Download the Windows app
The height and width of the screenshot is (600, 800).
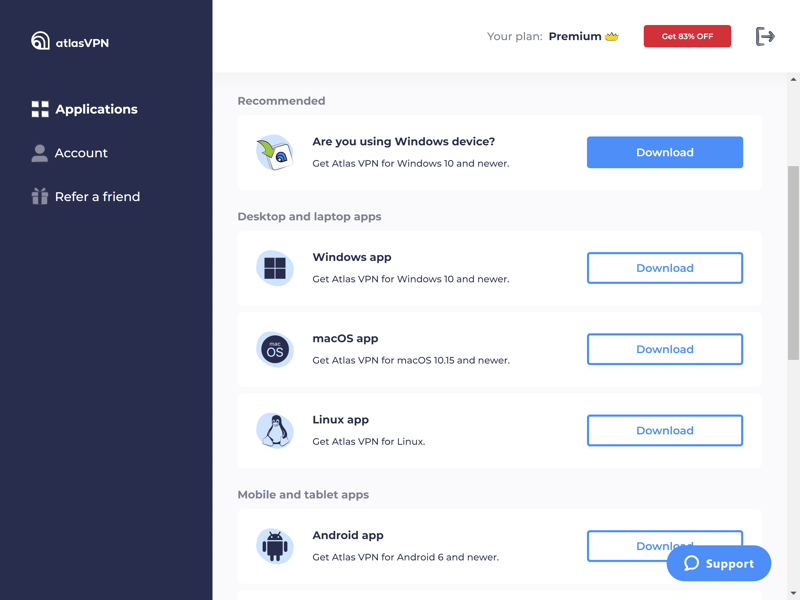tap(664, 268)
